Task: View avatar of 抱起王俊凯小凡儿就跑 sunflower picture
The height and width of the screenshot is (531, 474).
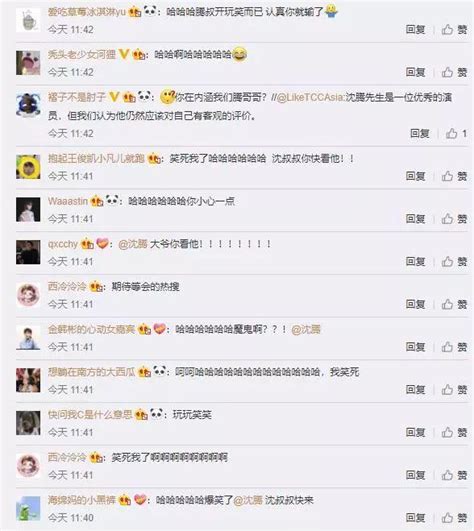Action: [x=28, y=167]
